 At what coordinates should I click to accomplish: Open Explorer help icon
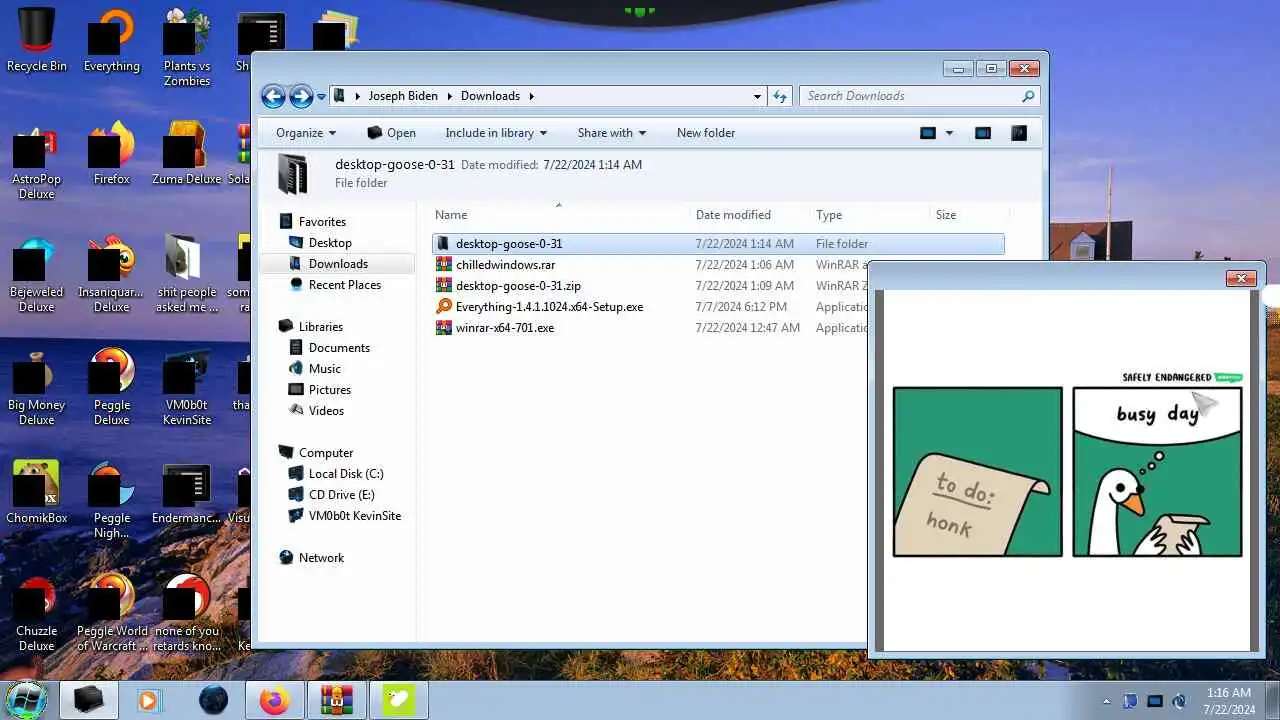click(1019, 133)
